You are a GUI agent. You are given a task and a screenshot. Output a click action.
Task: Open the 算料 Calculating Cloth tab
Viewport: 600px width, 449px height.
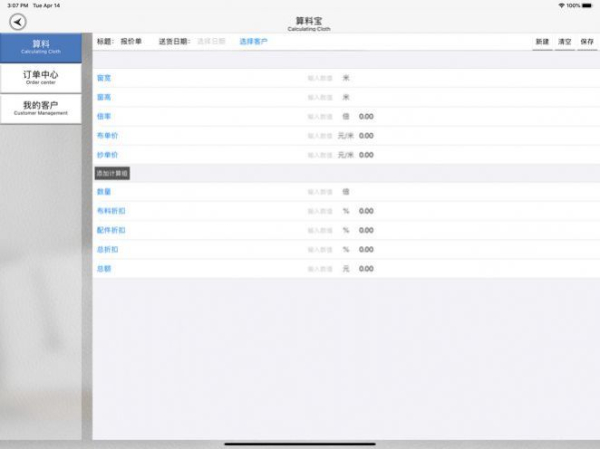[41, 48]
